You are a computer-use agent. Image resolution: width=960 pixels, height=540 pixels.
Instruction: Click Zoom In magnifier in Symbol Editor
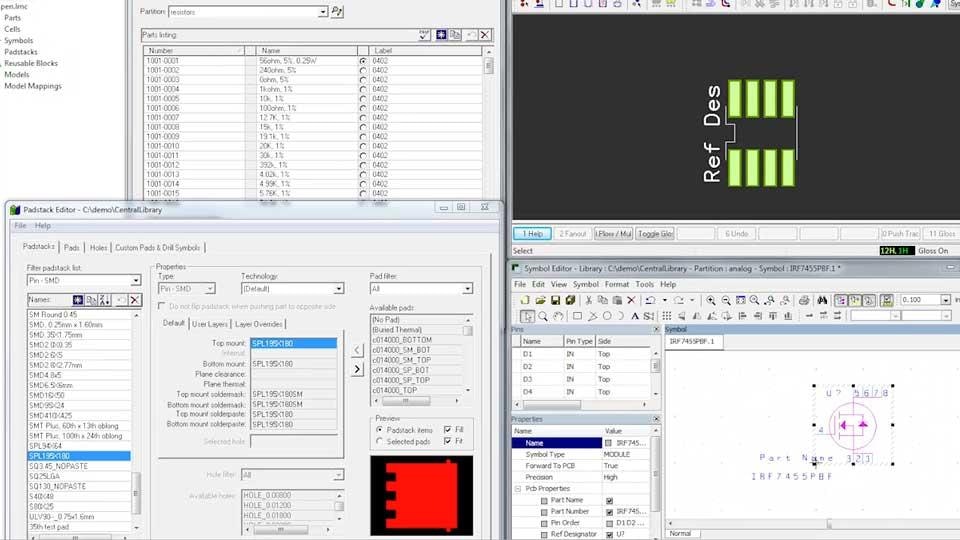tap(711, 300)
